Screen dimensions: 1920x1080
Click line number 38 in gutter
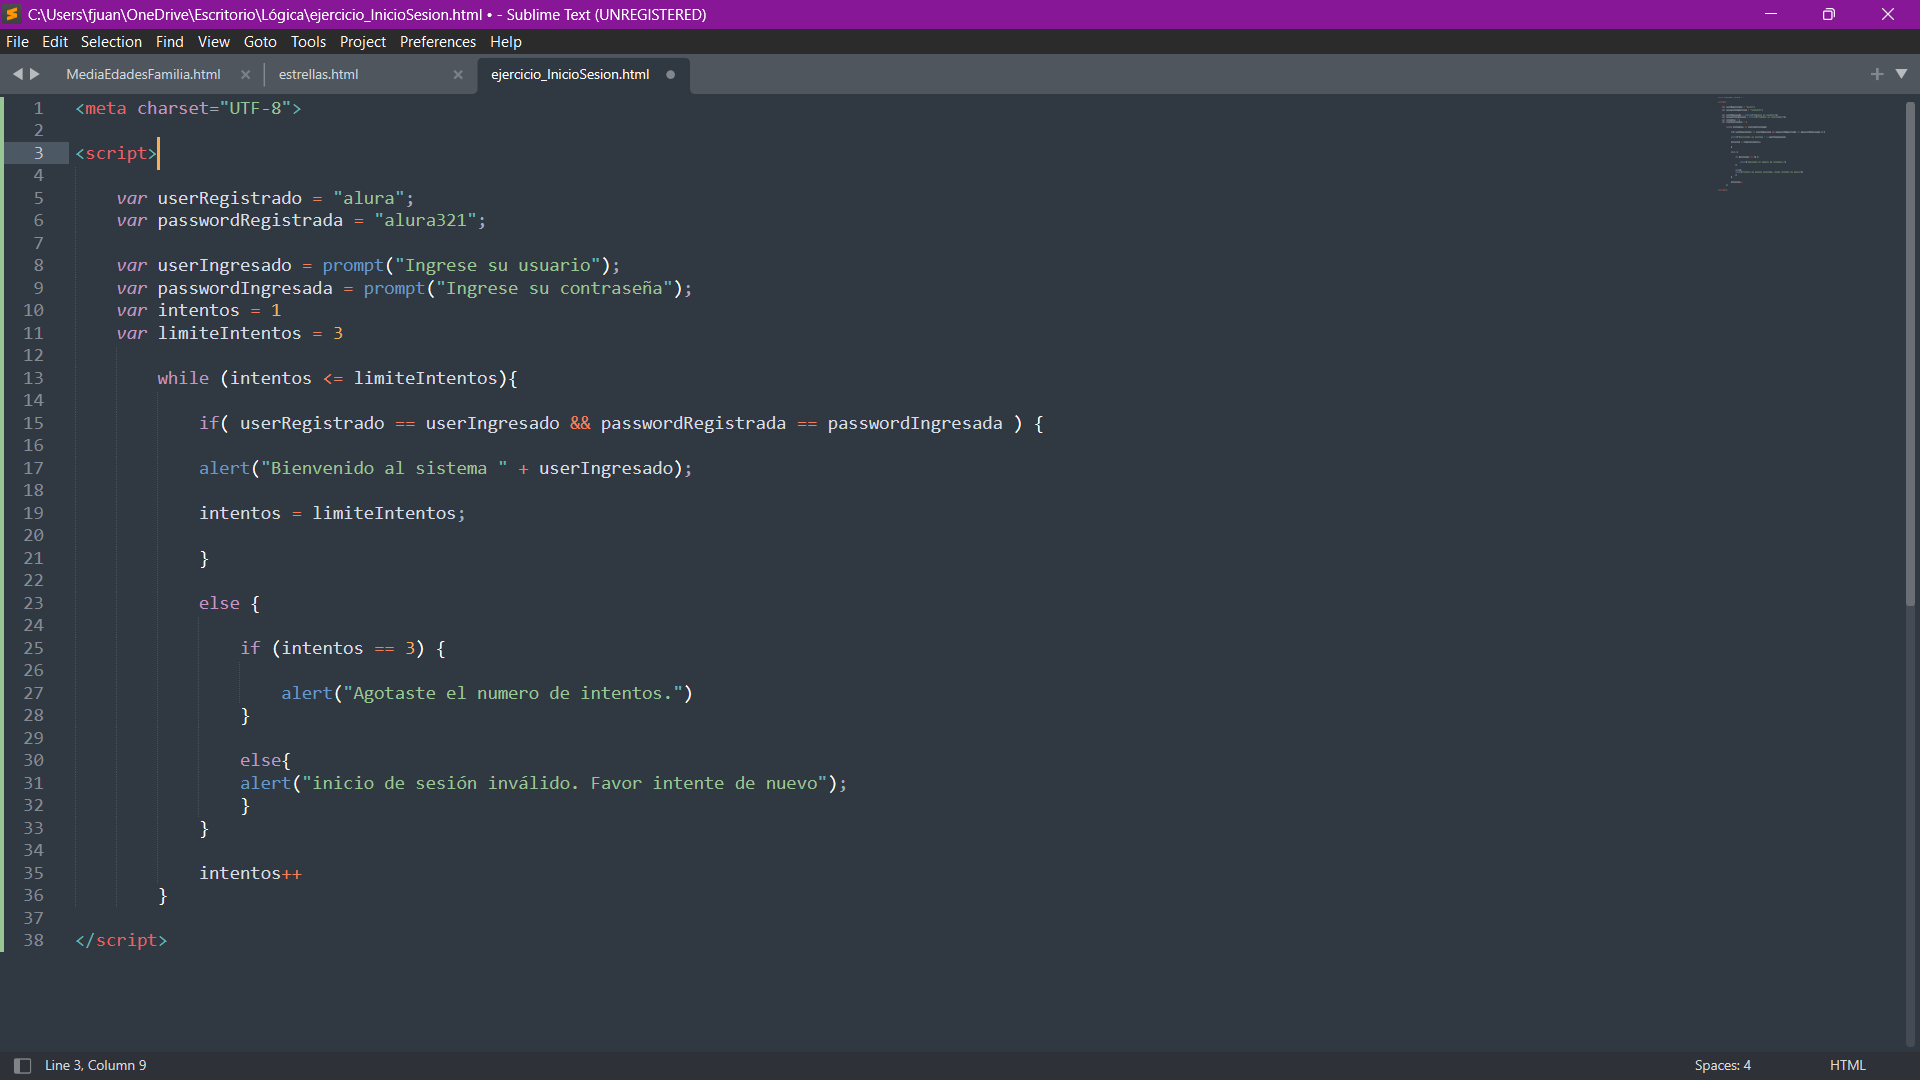tap(33, 941)
